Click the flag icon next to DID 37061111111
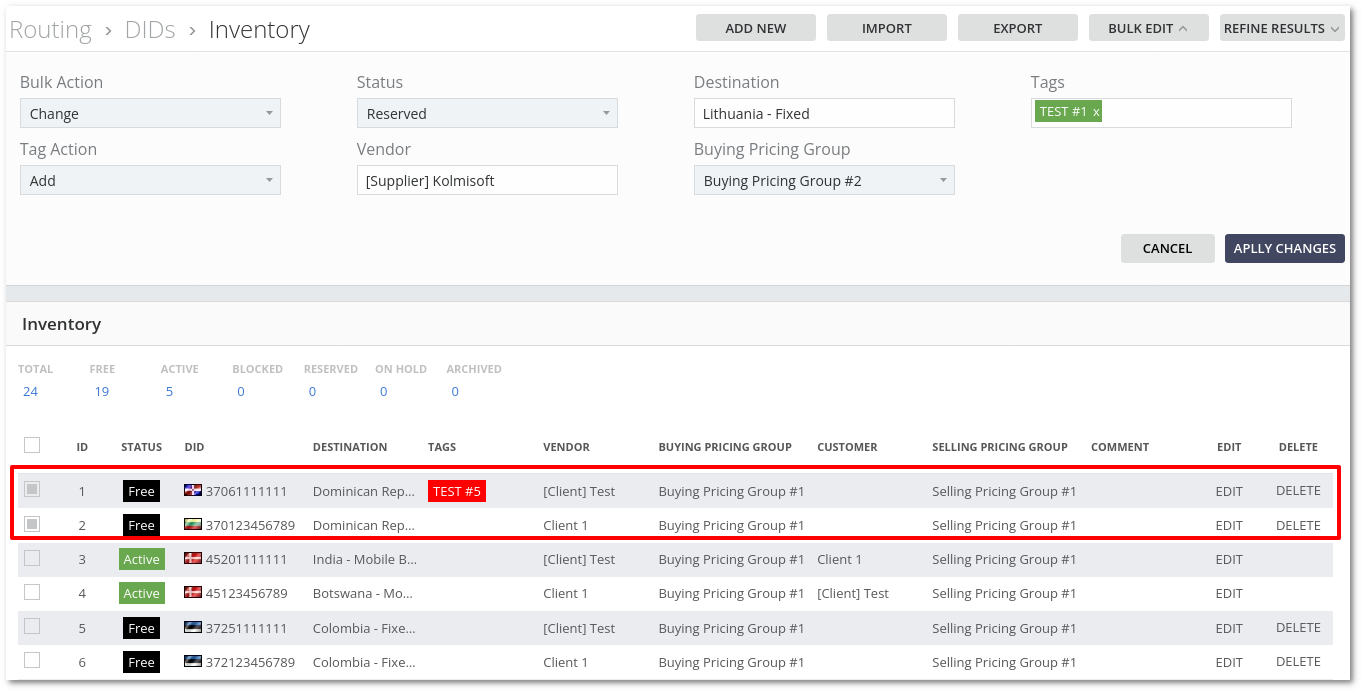This screenshot has height=692, width=1362. click(x=193, y=491)
